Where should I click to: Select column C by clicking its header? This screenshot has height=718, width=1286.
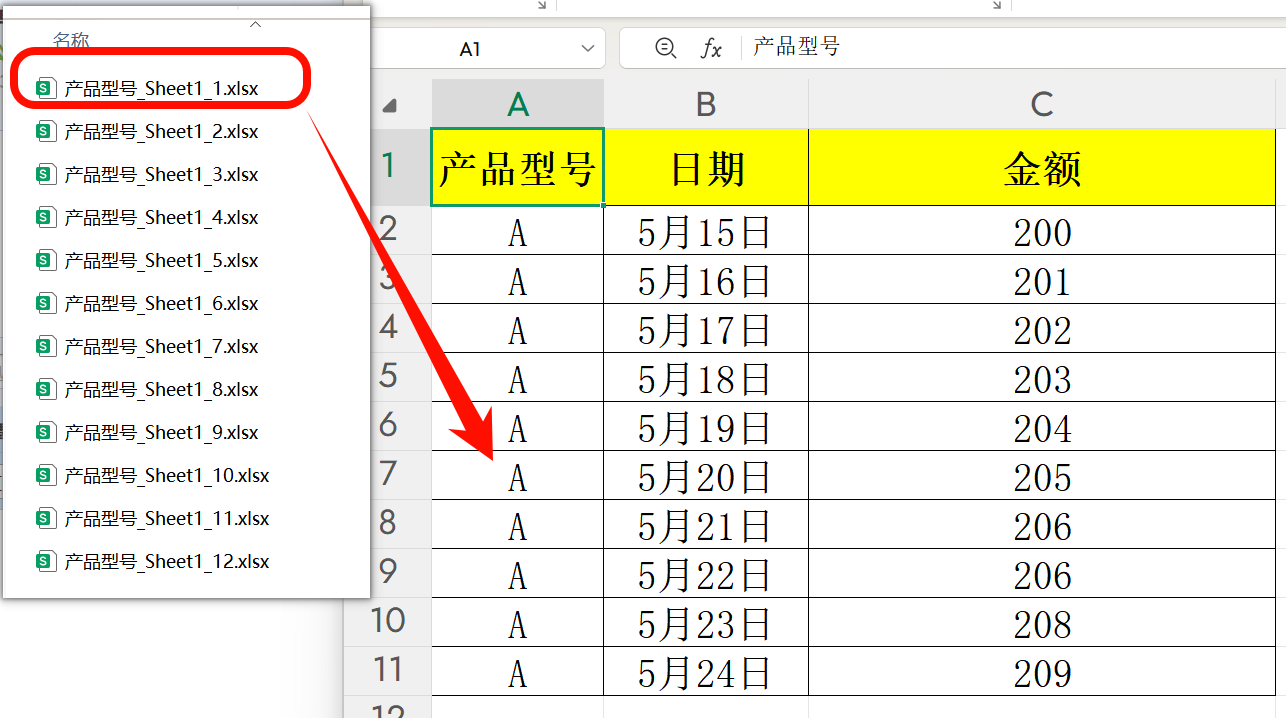click(1042, 102)
